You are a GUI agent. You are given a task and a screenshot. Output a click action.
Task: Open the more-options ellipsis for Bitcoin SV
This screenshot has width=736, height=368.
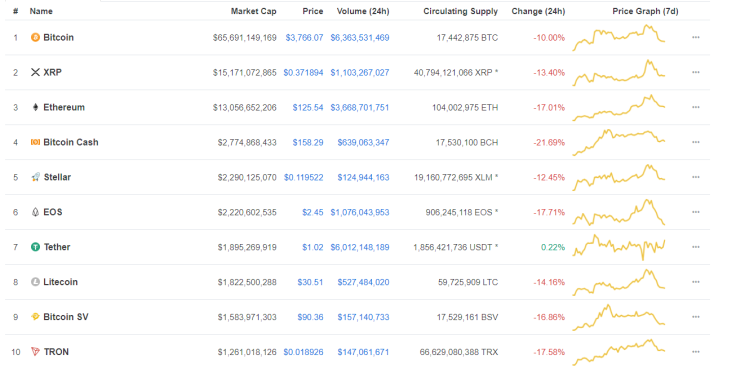(696, 317)
